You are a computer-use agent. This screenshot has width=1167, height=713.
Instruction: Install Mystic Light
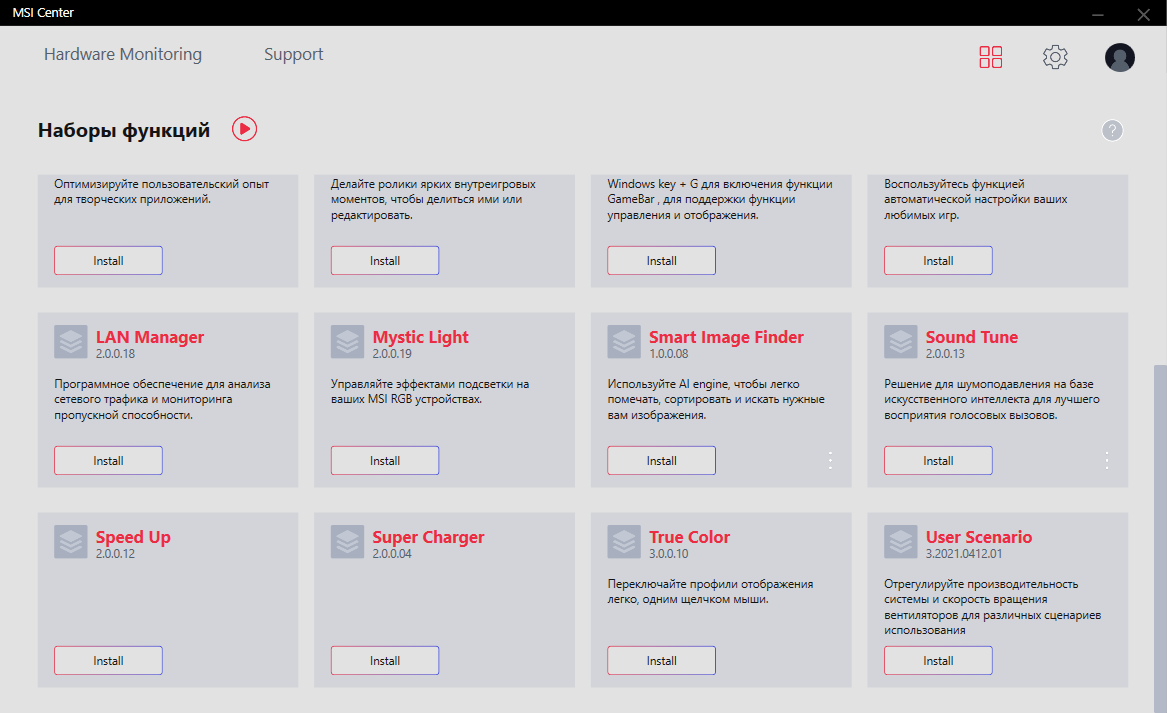click(385, 461)
